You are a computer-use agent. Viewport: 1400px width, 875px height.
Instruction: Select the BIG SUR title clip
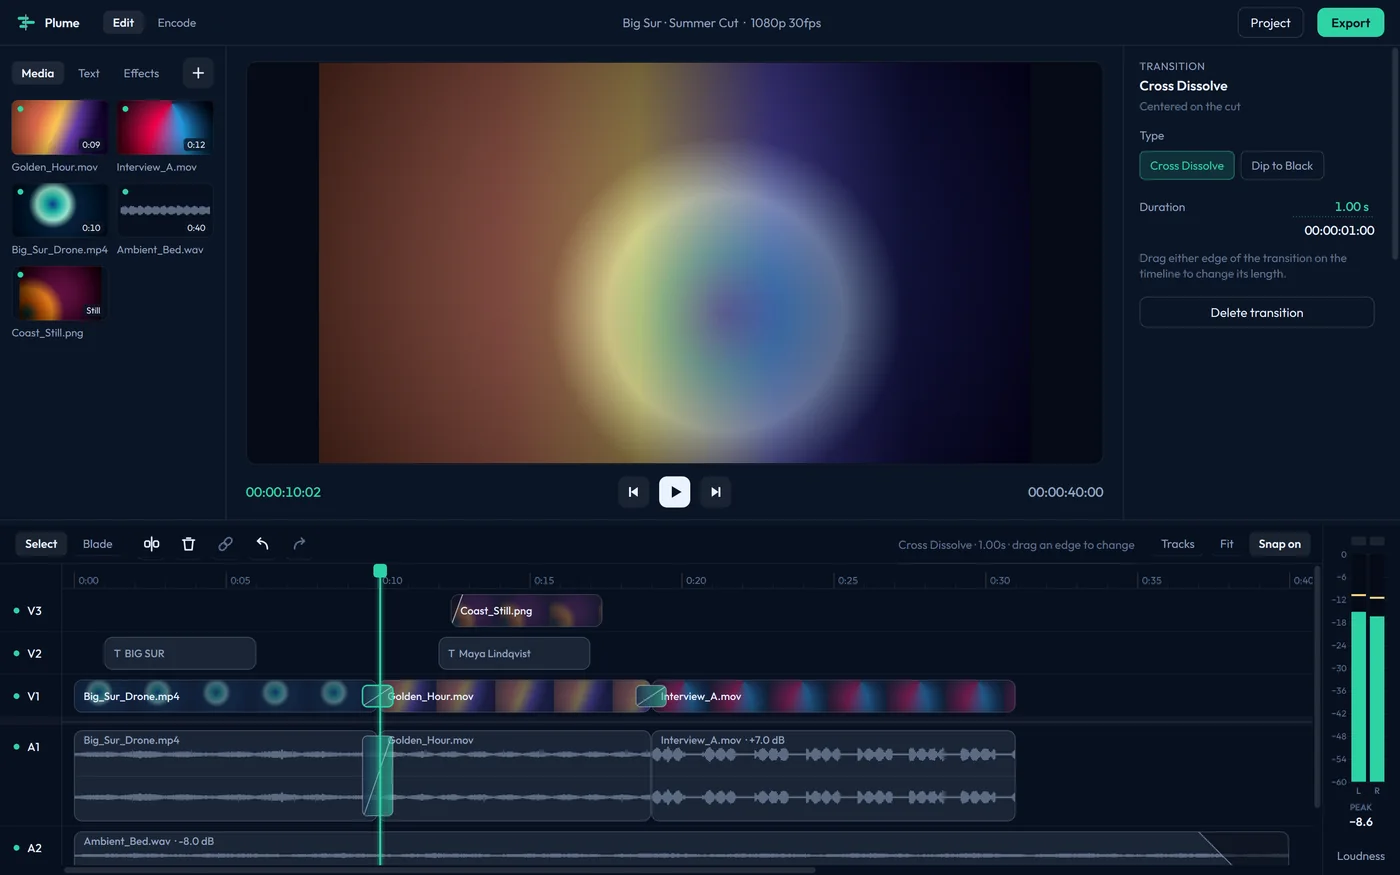coord(180,653)
